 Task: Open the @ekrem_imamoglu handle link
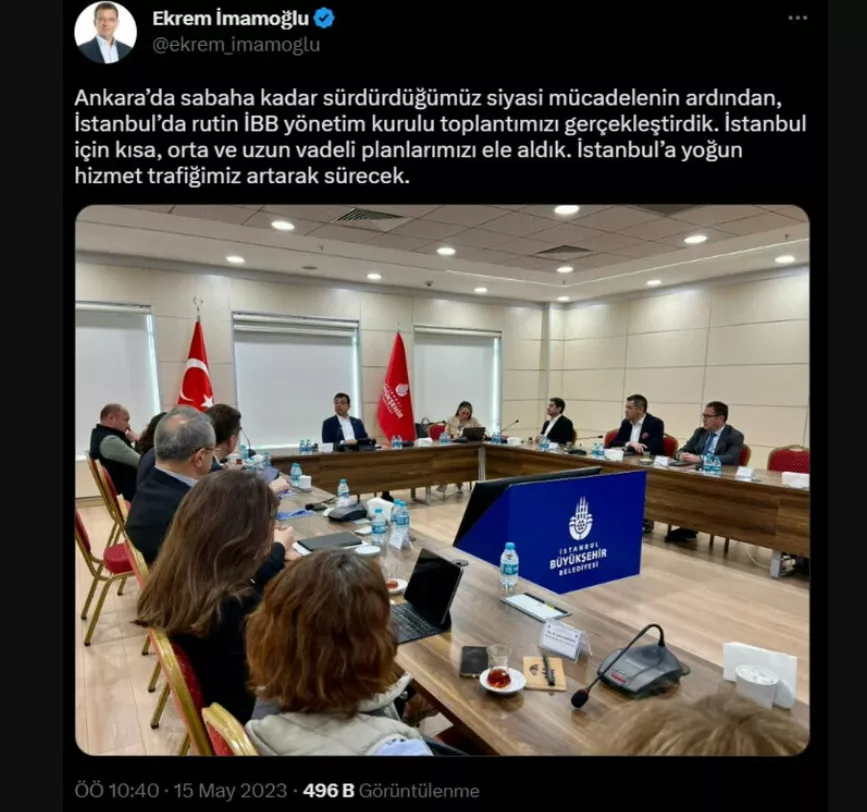click(x=236, y=45)
